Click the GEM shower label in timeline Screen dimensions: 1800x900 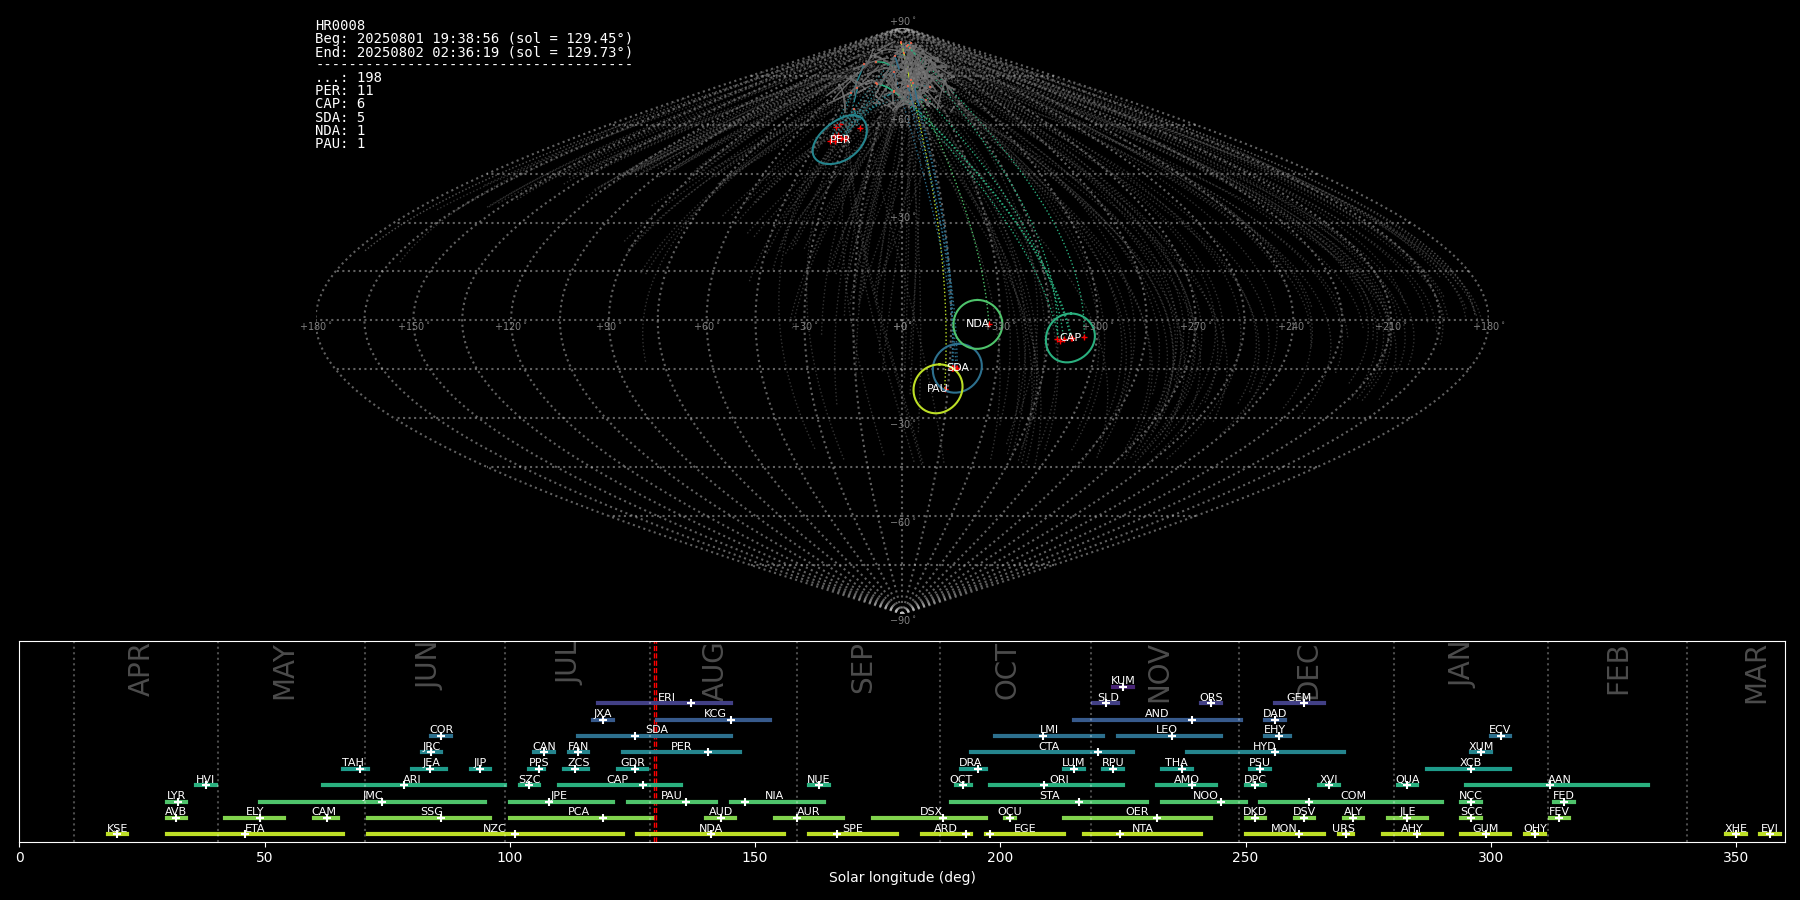click(1299, 698)
